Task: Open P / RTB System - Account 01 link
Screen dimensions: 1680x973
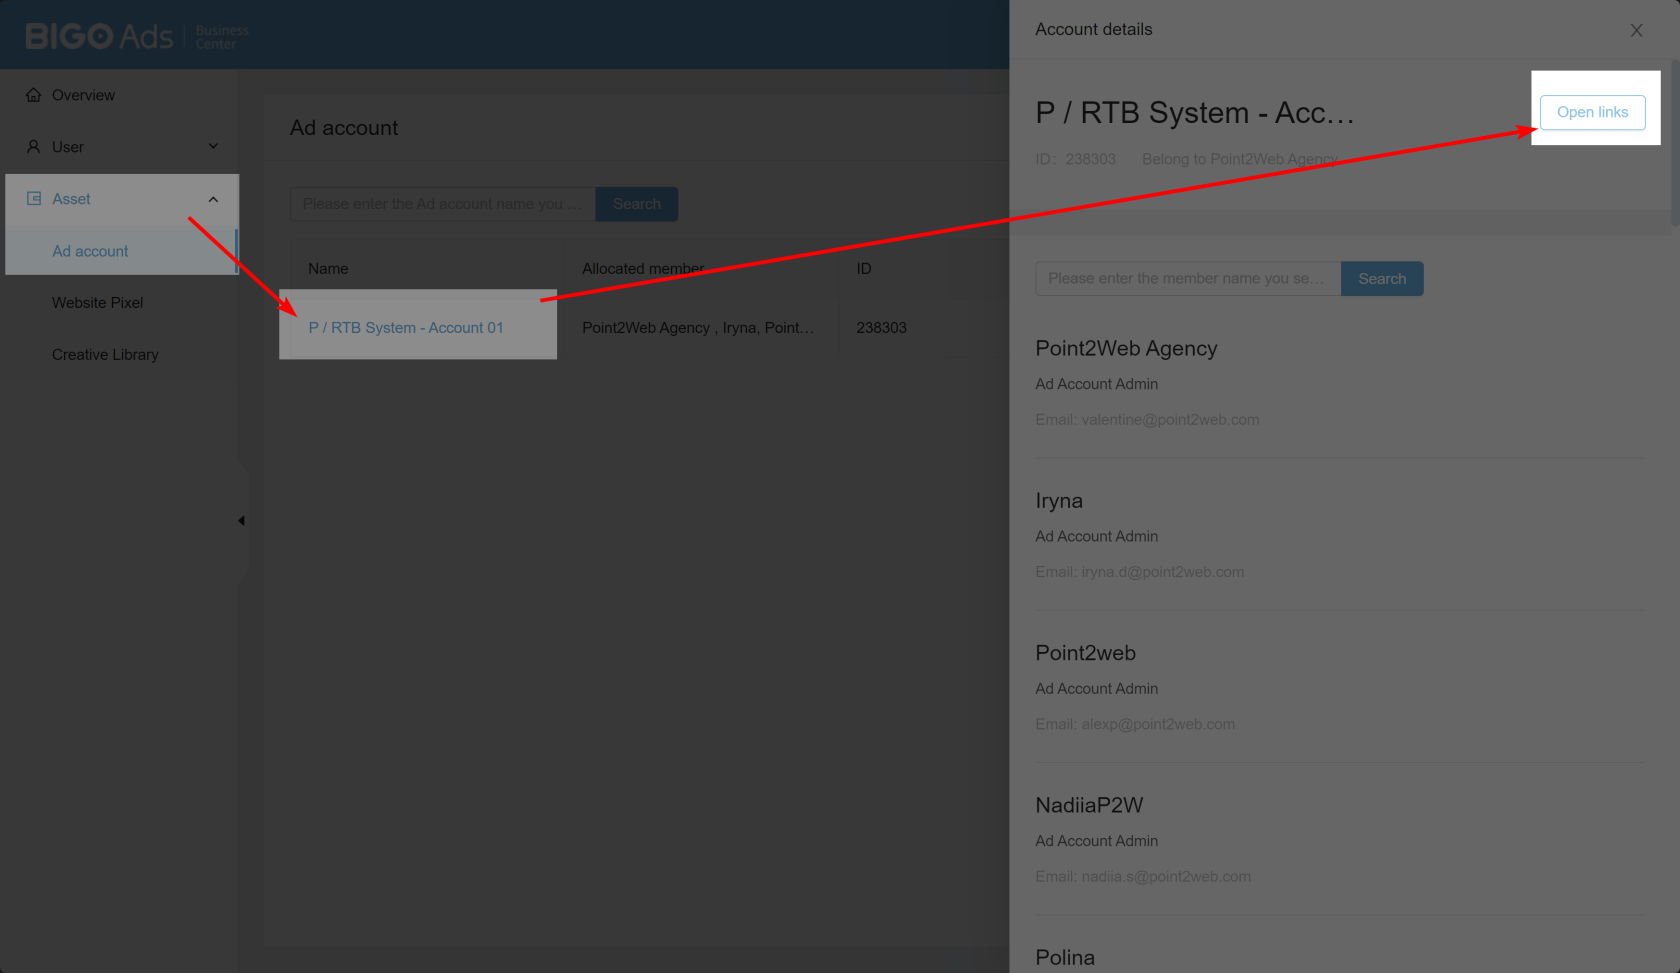Action: 406,328
